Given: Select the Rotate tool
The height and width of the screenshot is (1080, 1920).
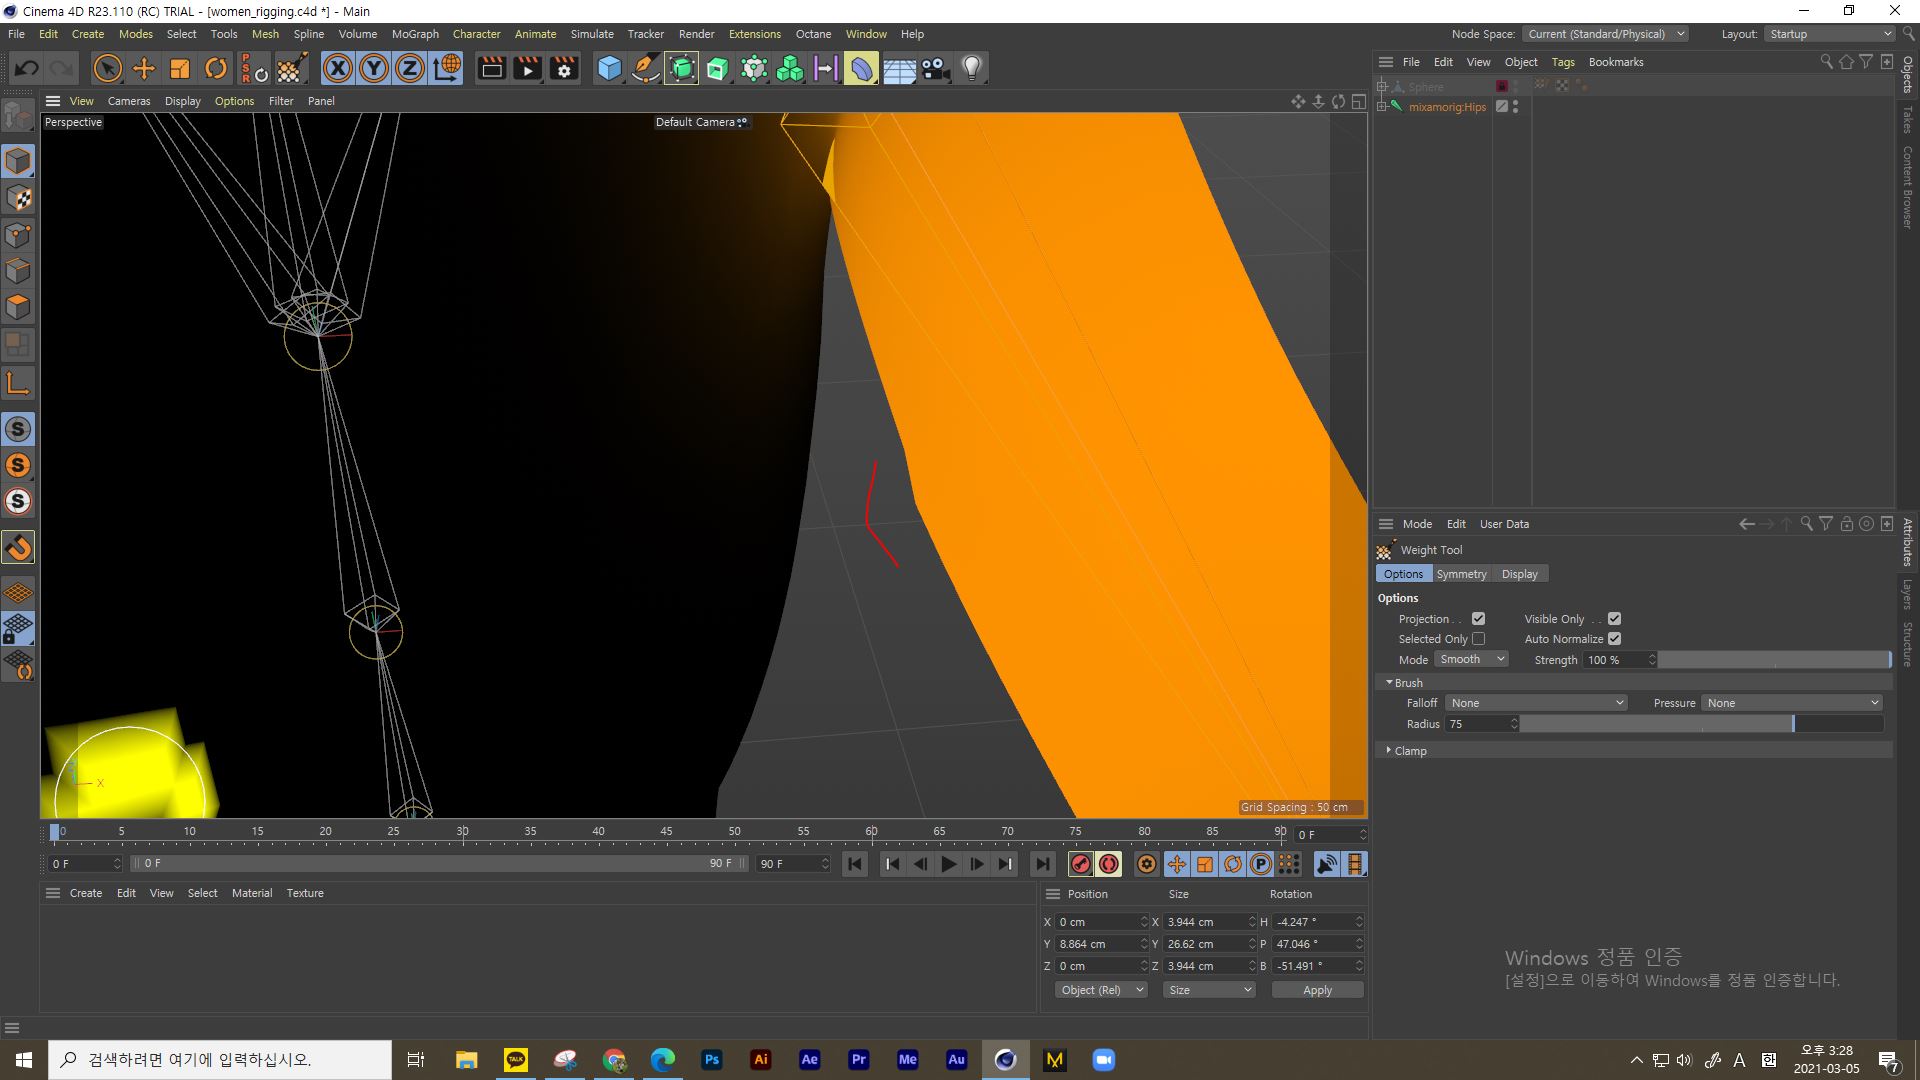Looking at the screenshot, I should click(216, 68).
